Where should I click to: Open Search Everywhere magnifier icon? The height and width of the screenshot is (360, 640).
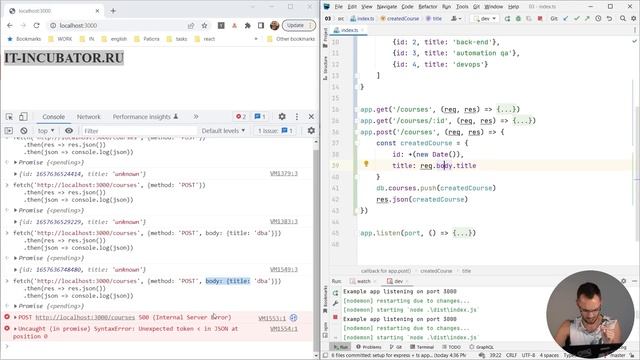click(623, 18)
